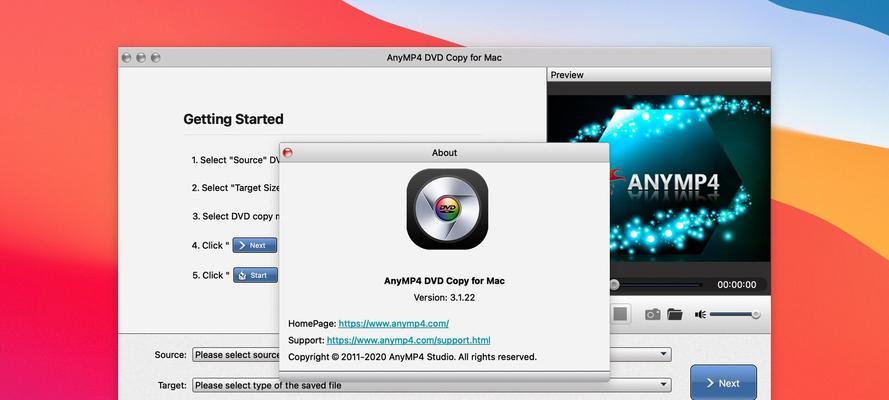This screenshot has width=889, height=400.
Task: Mute audio via the speaker icon
Action: (x=700, y=314)
